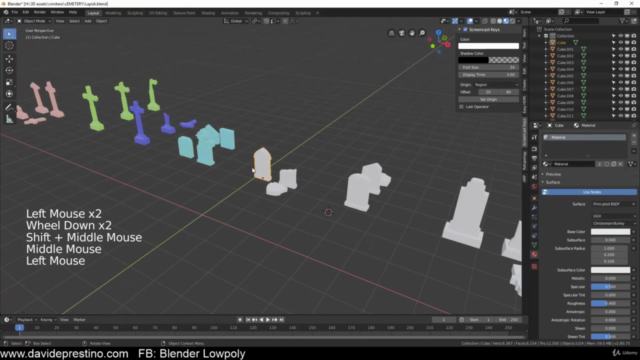Select the 3D Cursor tool

tap(9, 46)
